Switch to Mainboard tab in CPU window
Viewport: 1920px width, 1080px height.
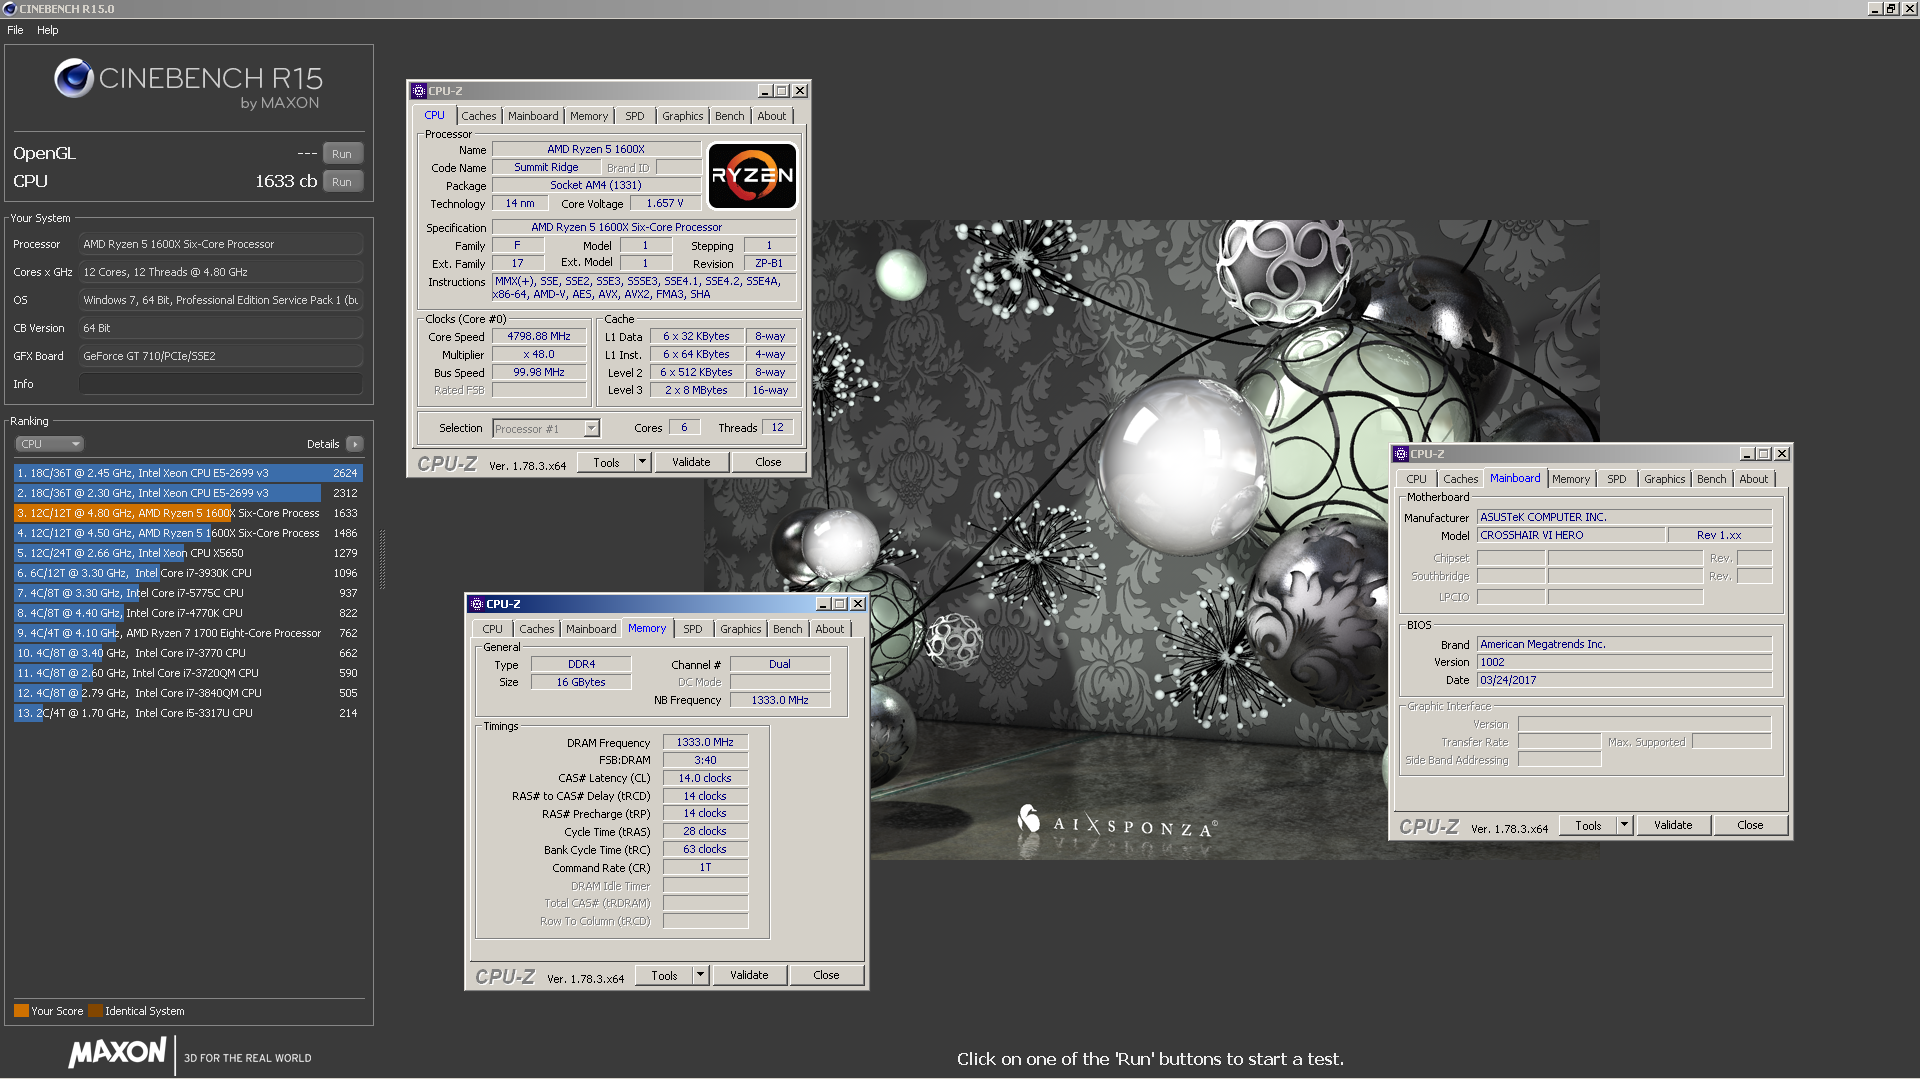point(533,116)
